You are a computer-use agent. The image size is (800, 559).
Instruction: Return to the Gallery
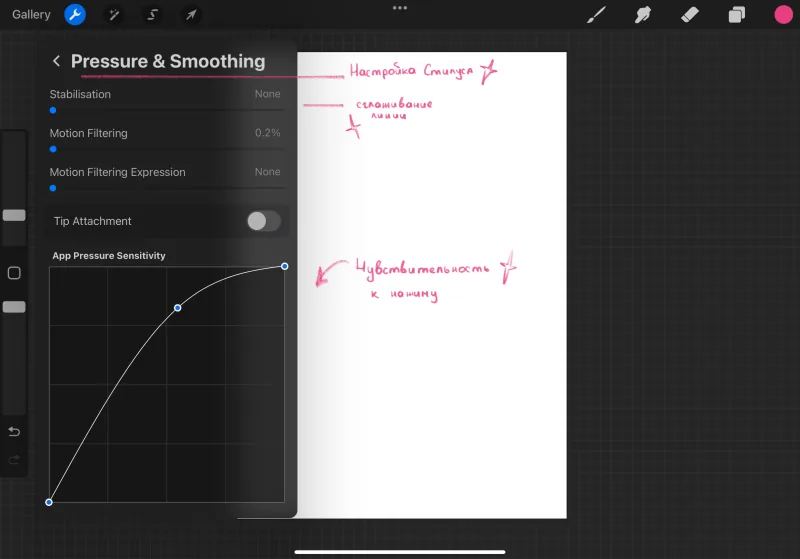click(31, 14)
